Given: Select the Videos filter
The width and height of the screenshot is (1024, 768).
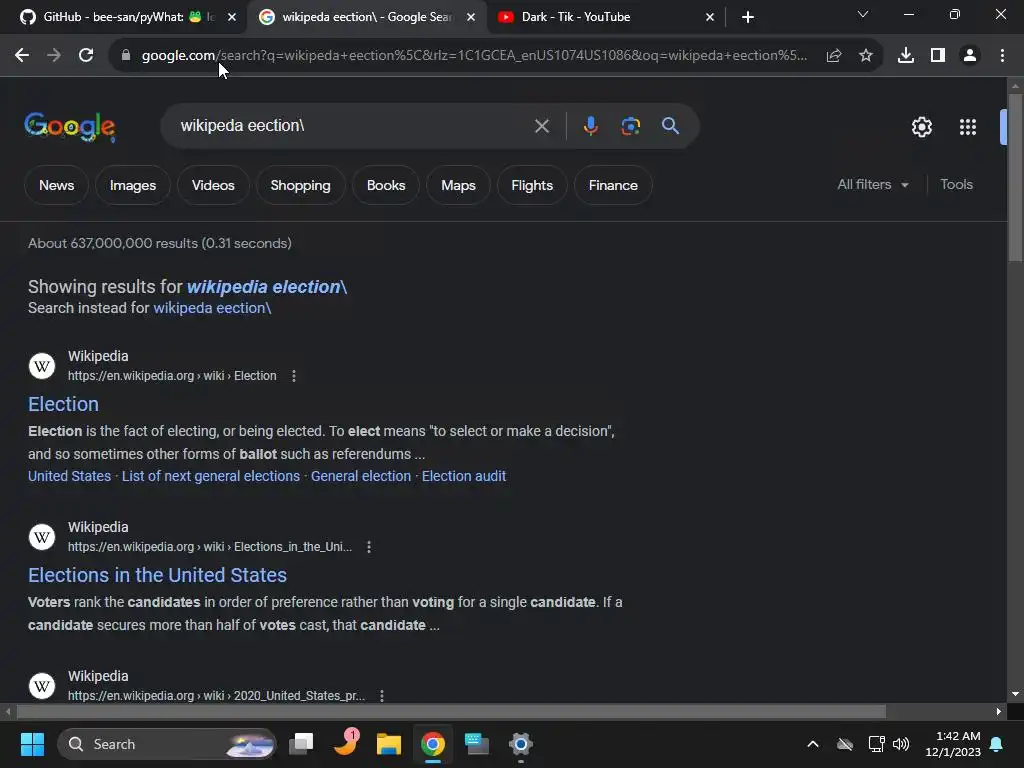Looking at the screenshot, I should click(x=213, y=185).
